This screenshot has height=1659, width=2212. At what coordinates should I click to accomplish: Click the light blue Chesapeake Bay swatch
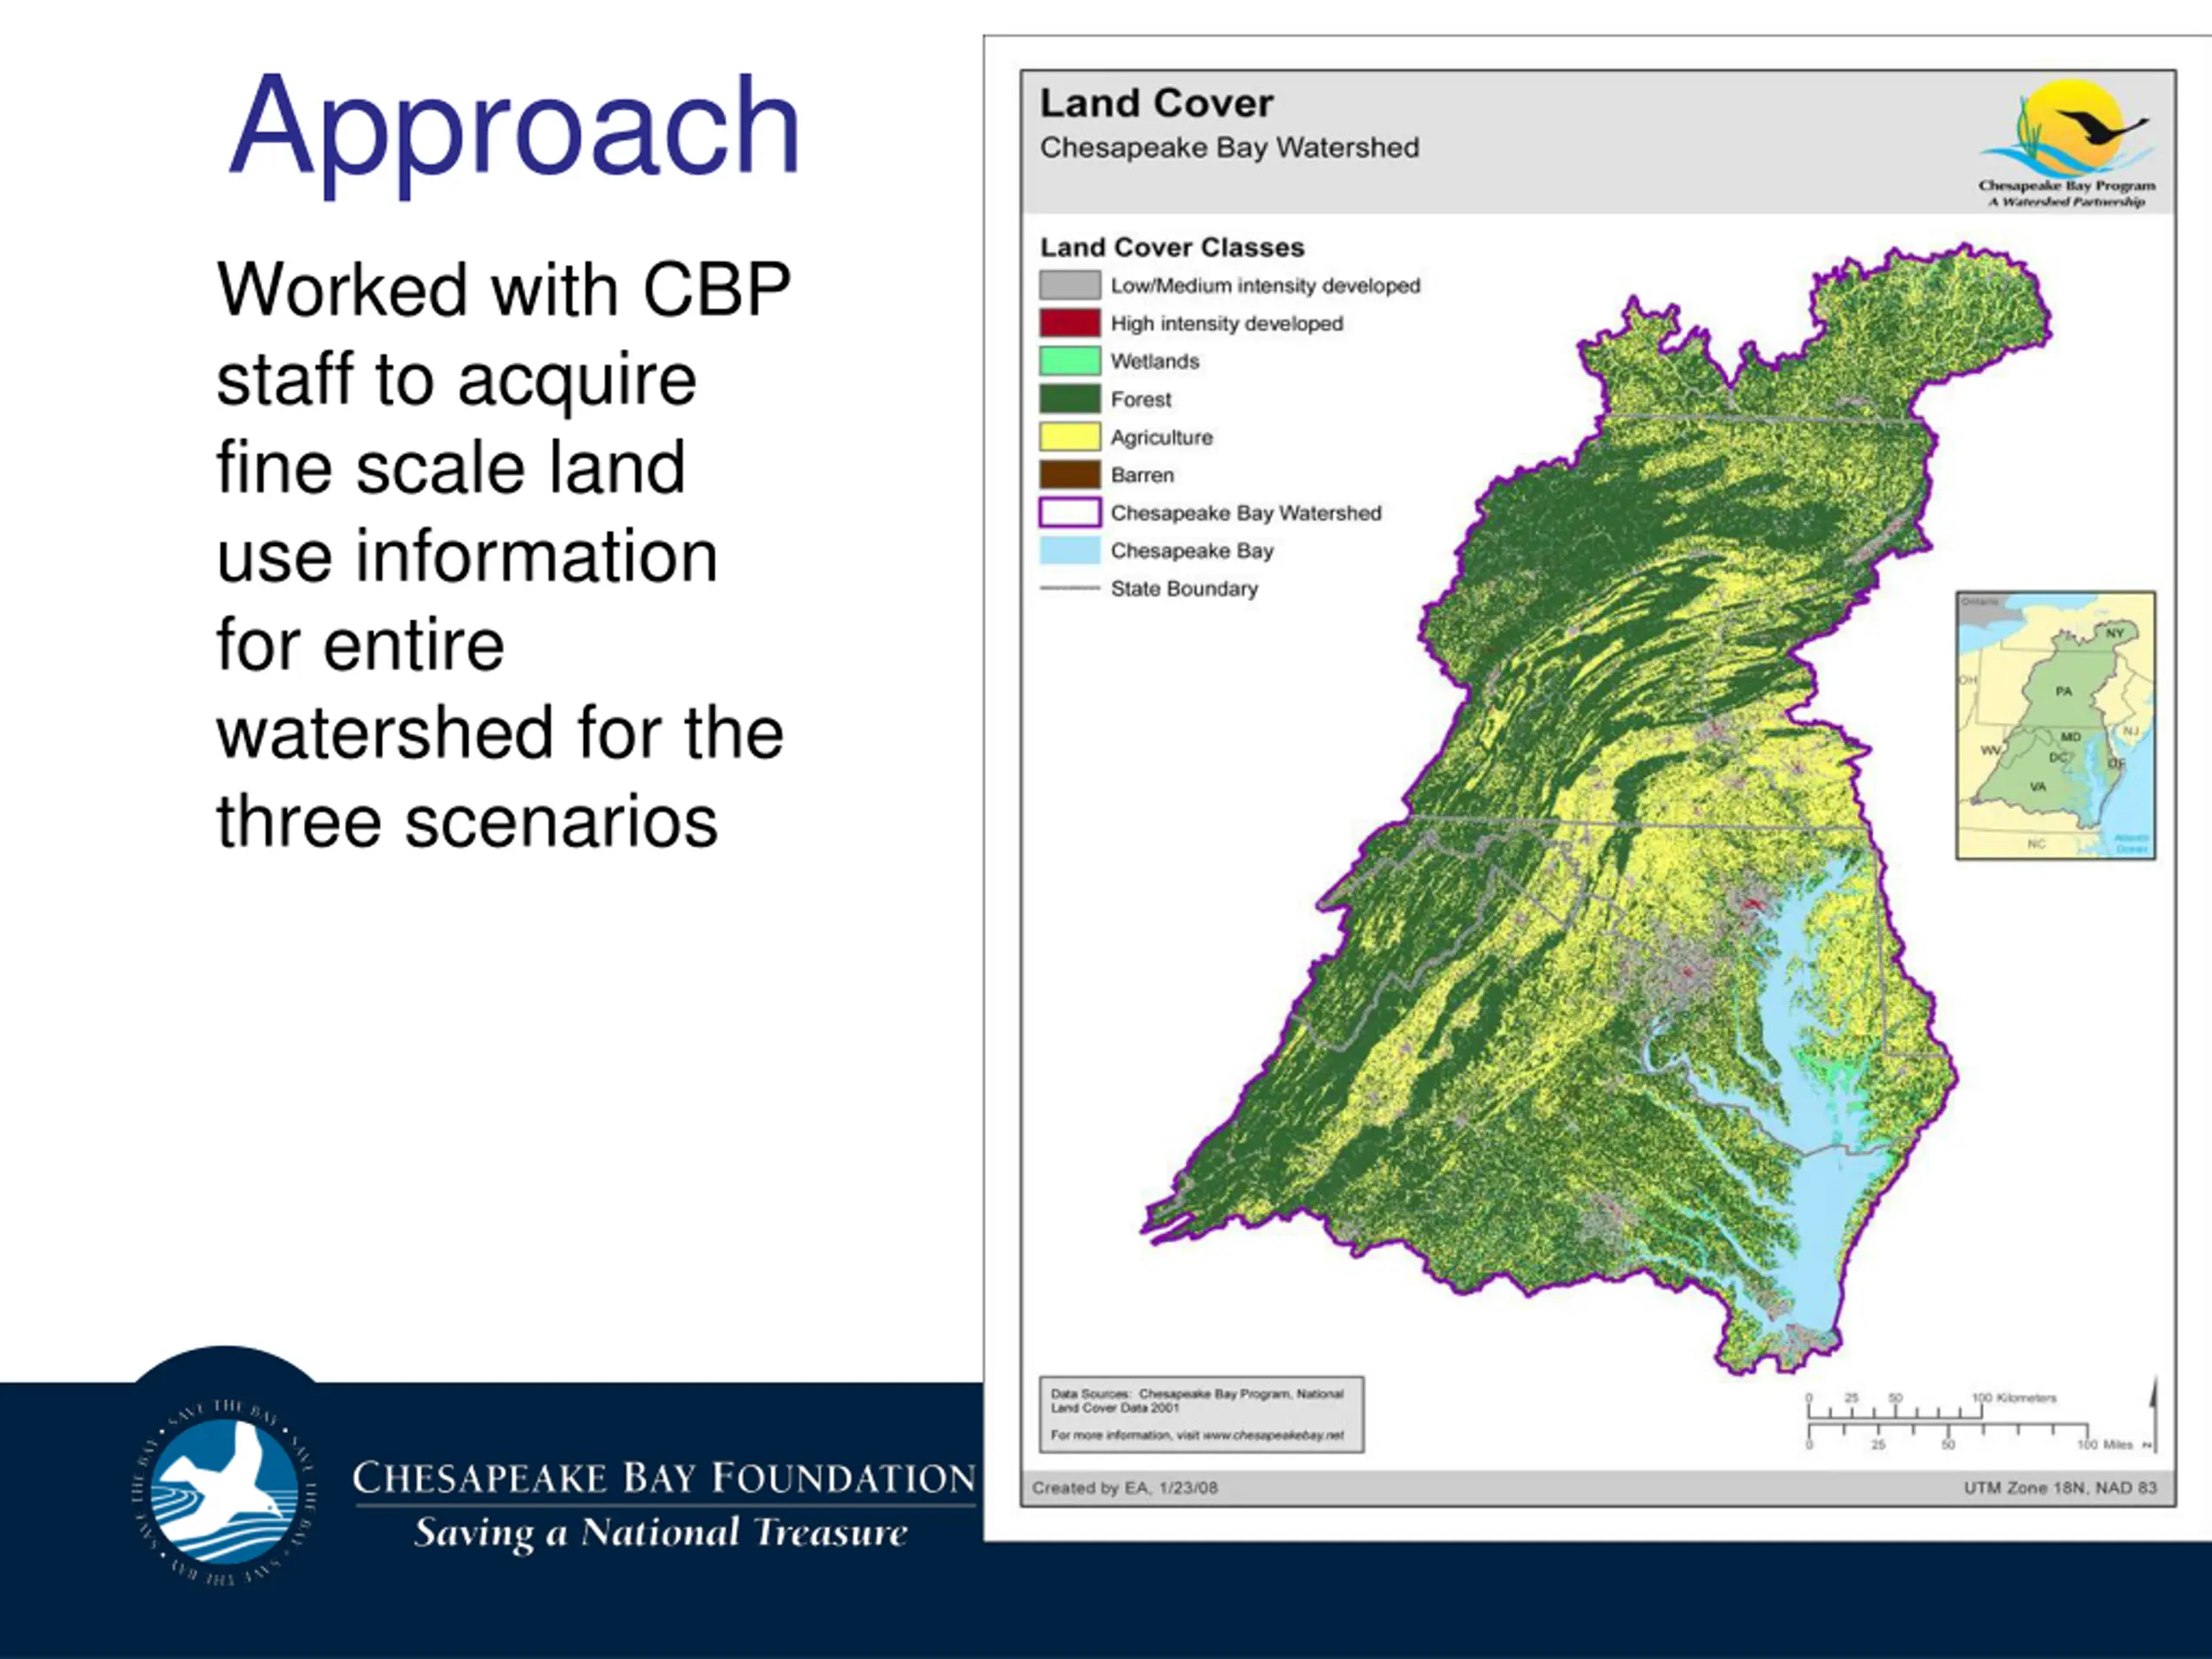point(1070,551)
